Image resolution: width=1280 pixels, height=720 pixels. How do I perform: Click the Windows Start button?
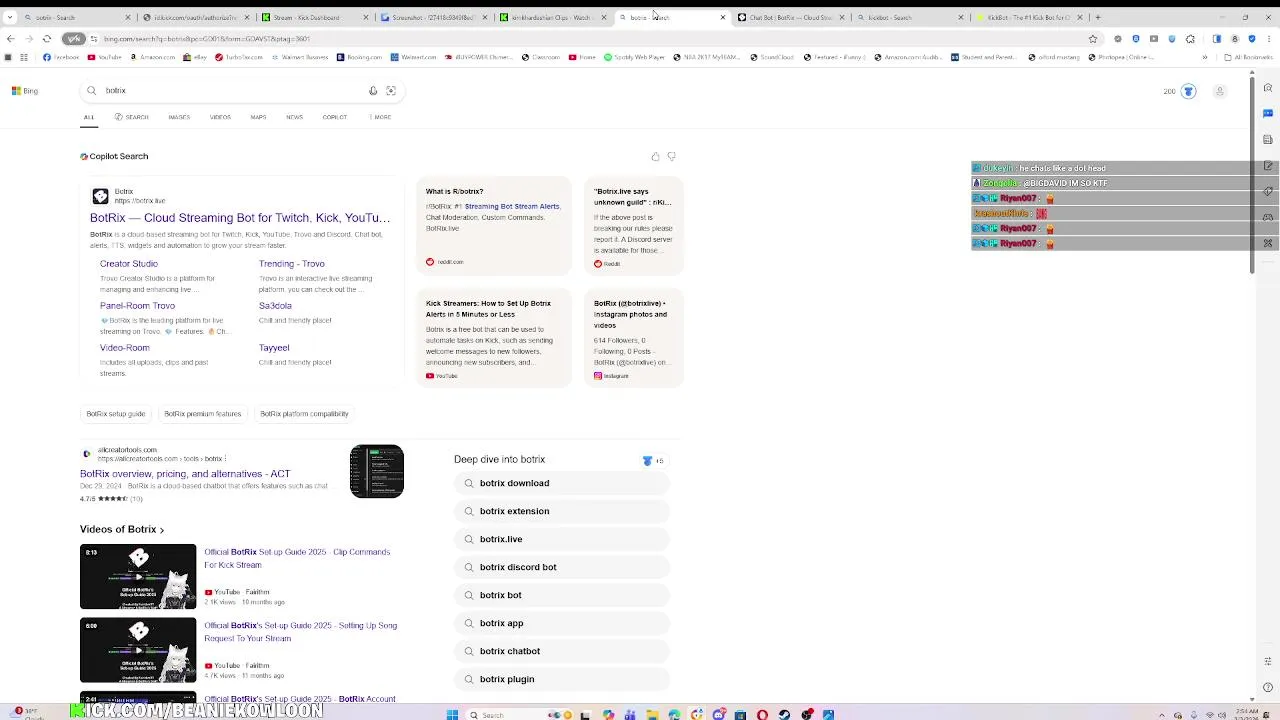click(x=452, y=714)
